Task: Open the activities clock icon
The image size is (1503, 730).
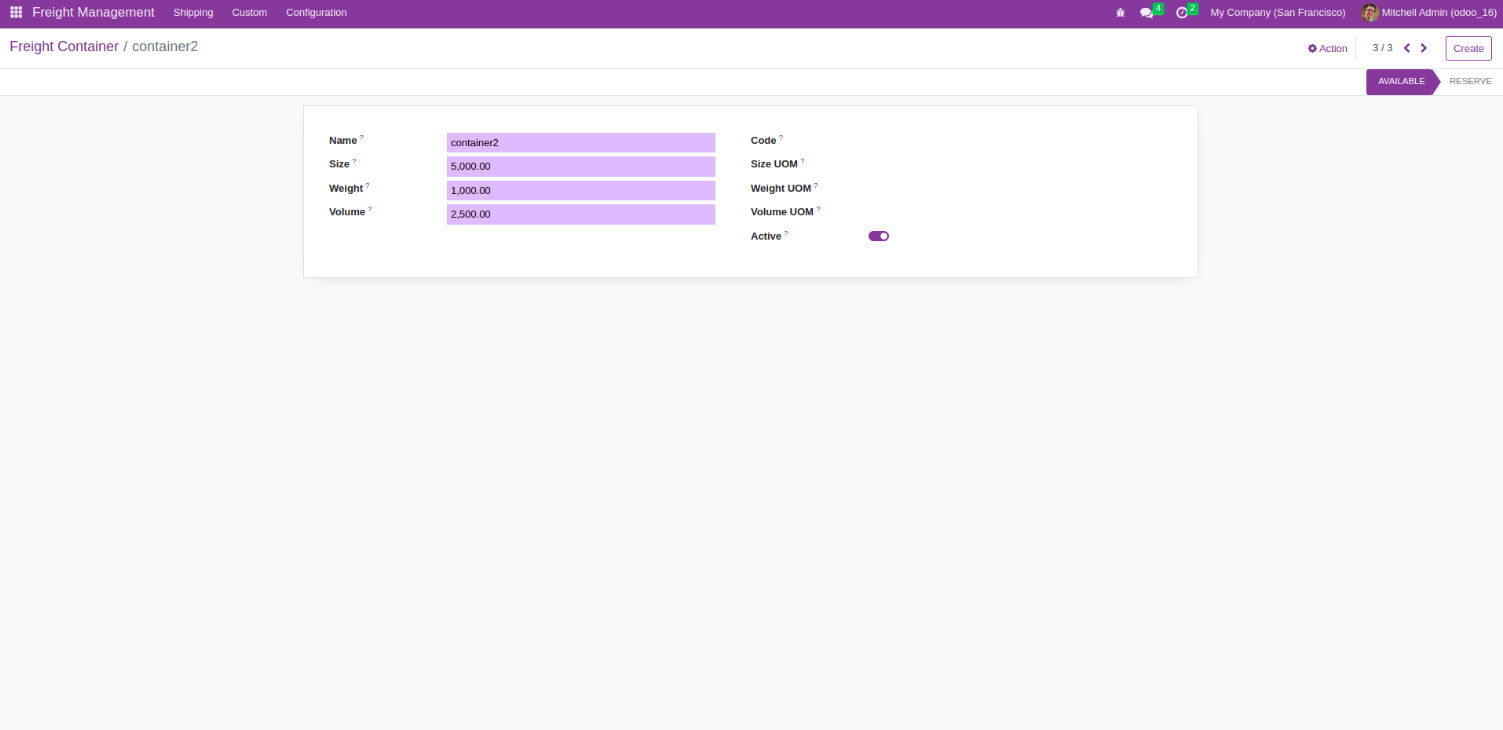Action: [x=1182, y=13]
